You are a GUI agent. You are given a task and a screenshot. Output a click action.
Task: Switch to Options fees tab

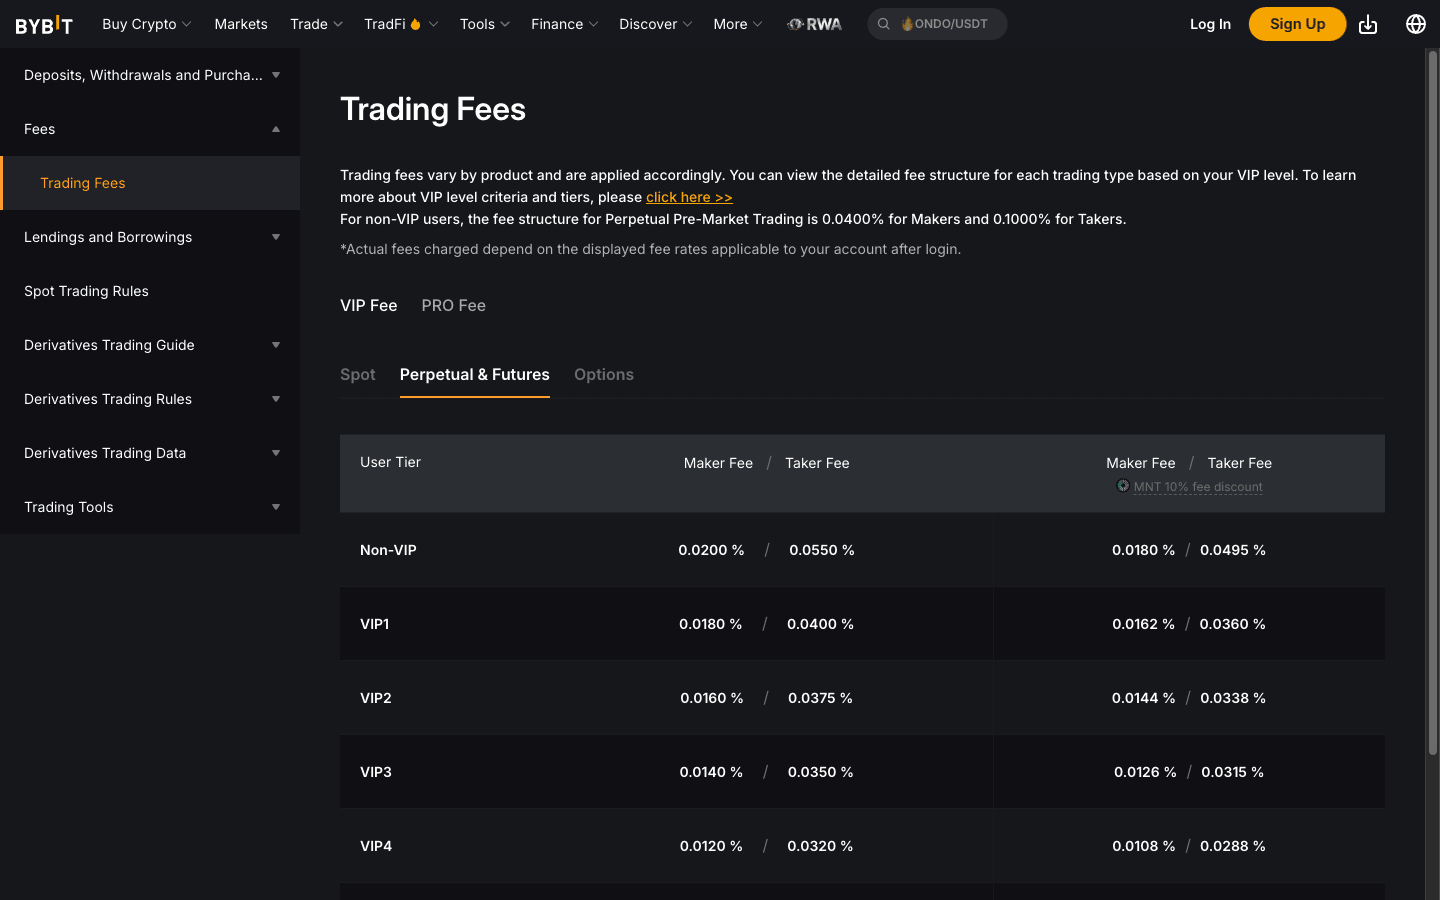pos(604,374)
